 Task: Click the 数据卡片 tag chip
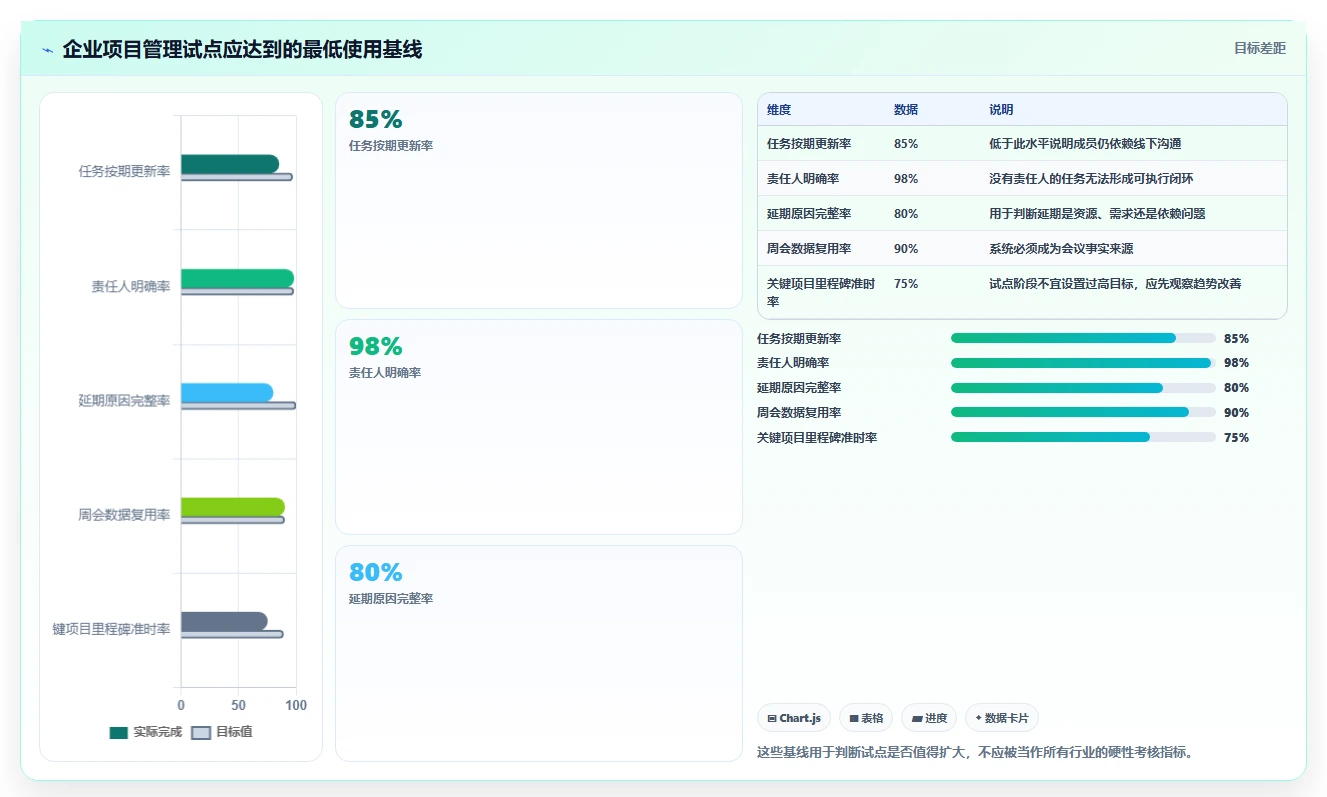1002,718
